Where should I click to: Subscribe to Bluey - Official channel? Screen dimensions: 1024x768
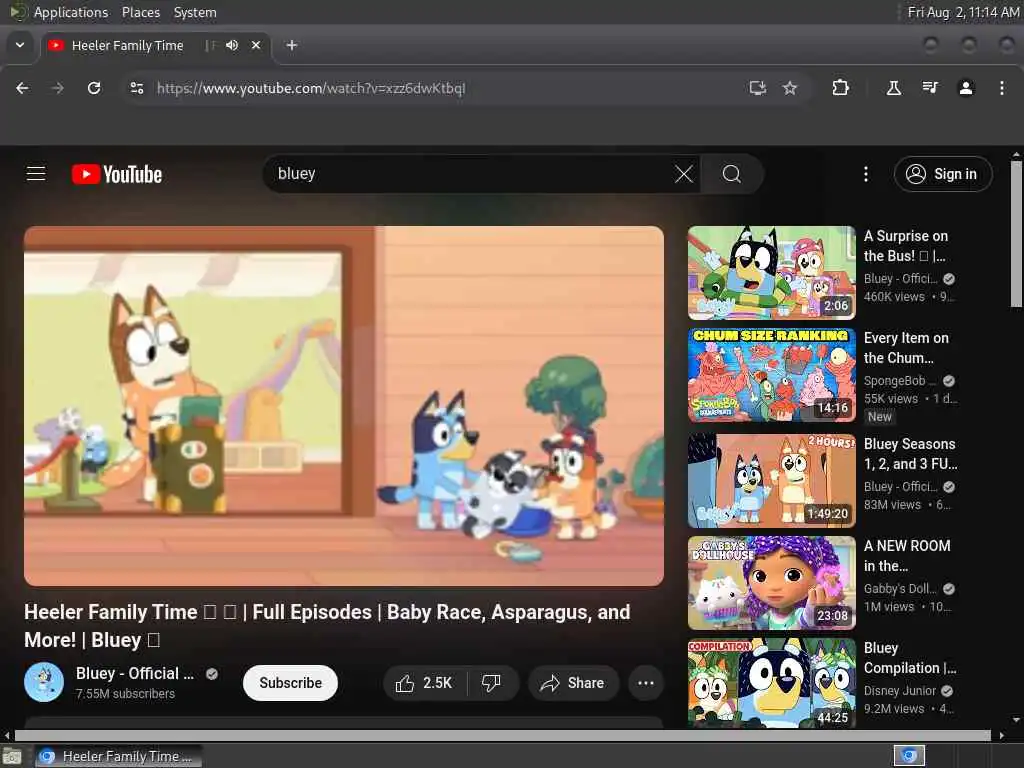[291, 683]
